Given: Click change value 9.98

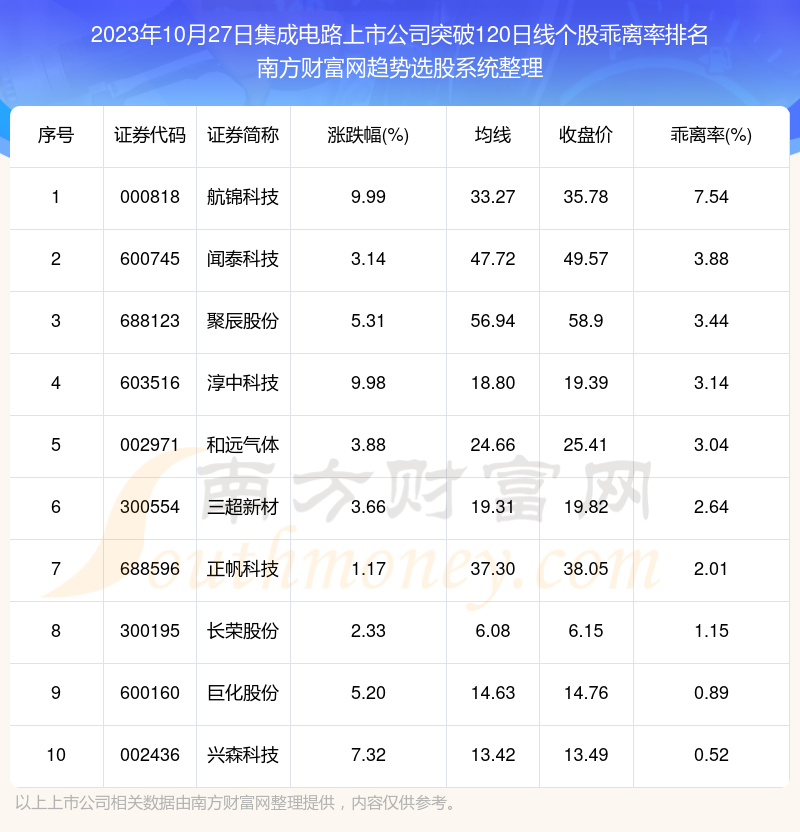Looking at the screenshot, I should coord(368,383).
